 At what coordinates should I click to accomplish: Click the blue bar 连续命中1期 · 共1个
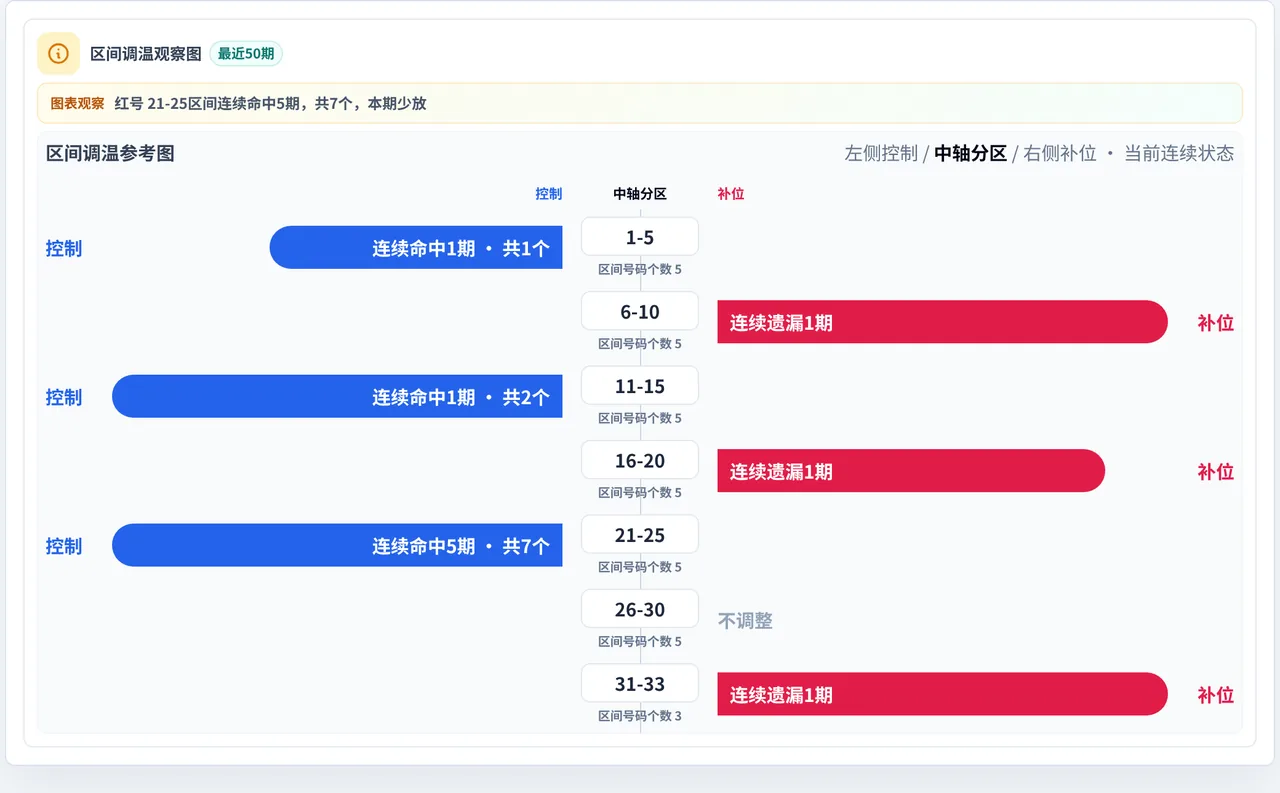tap(416, 247)
